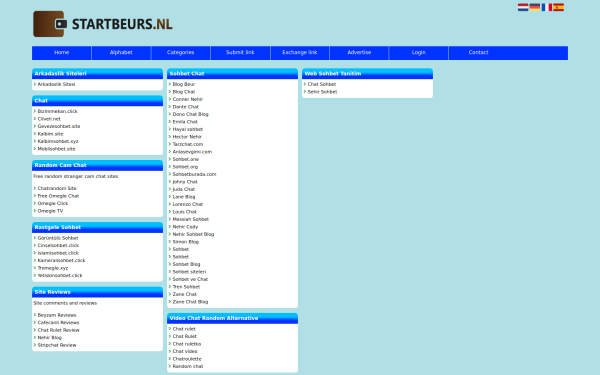Open the Cilveli.net link
The height and width of the screenshot is (375, 600).
pyautogui.click(x=49, y=119)
